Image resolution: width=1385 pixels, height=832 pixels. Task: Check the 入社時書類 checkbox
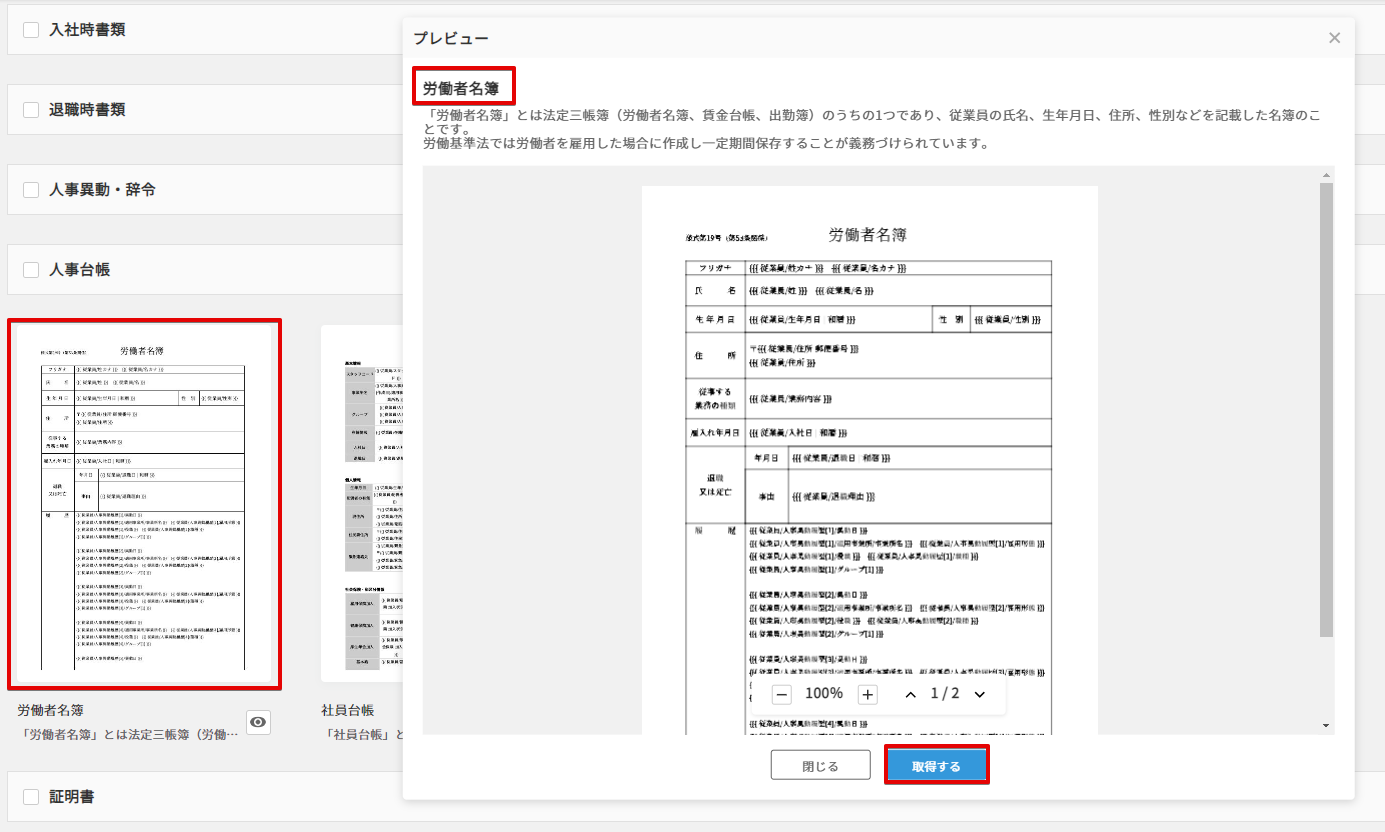pos(31,30)
